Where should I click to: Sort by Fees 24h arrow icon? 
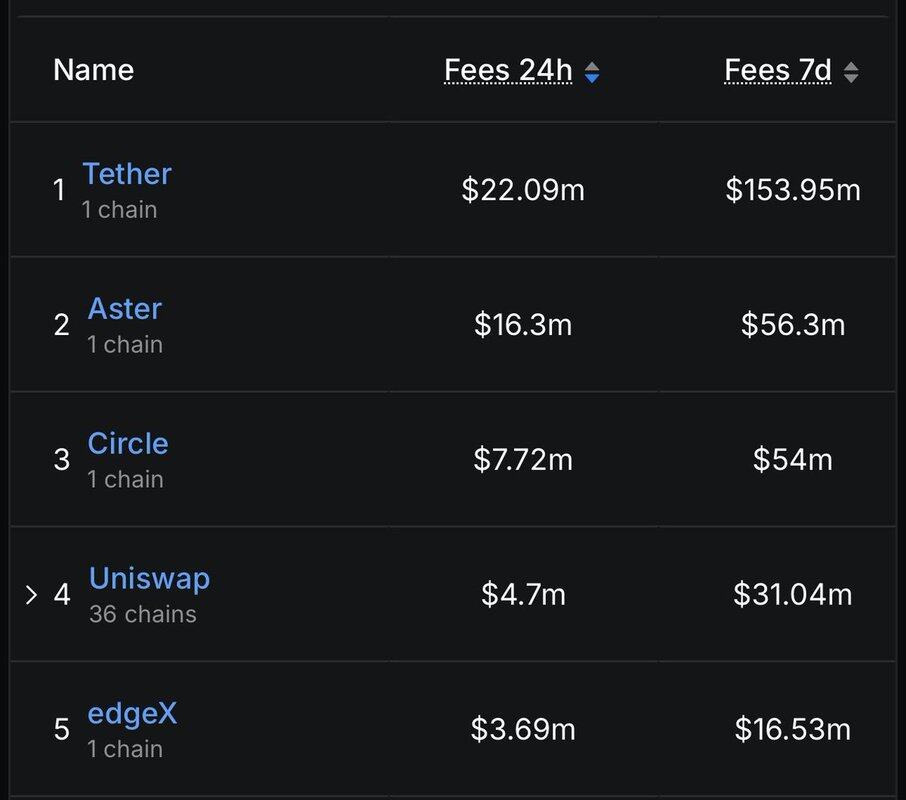(592, 73)
